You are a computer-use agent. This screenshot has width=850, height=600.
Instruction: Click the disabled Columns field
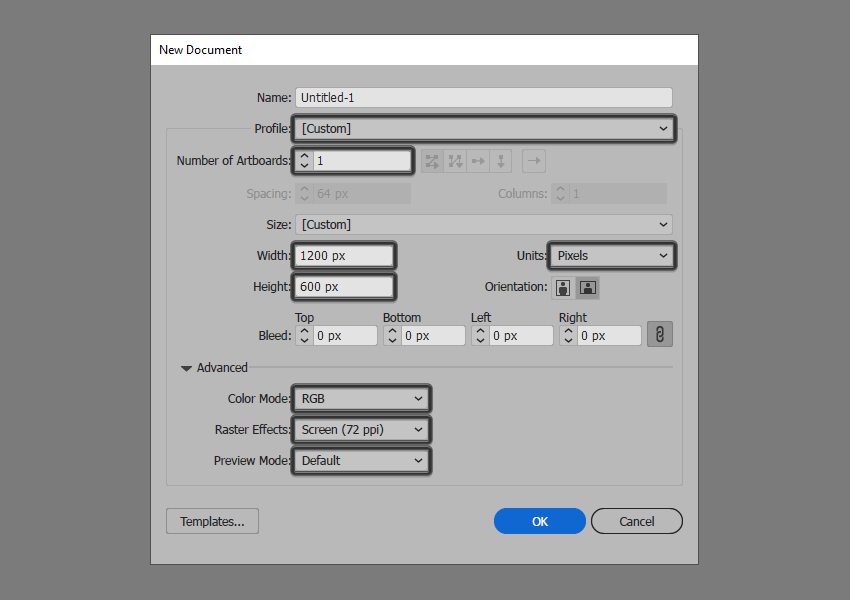coord(609,193)
